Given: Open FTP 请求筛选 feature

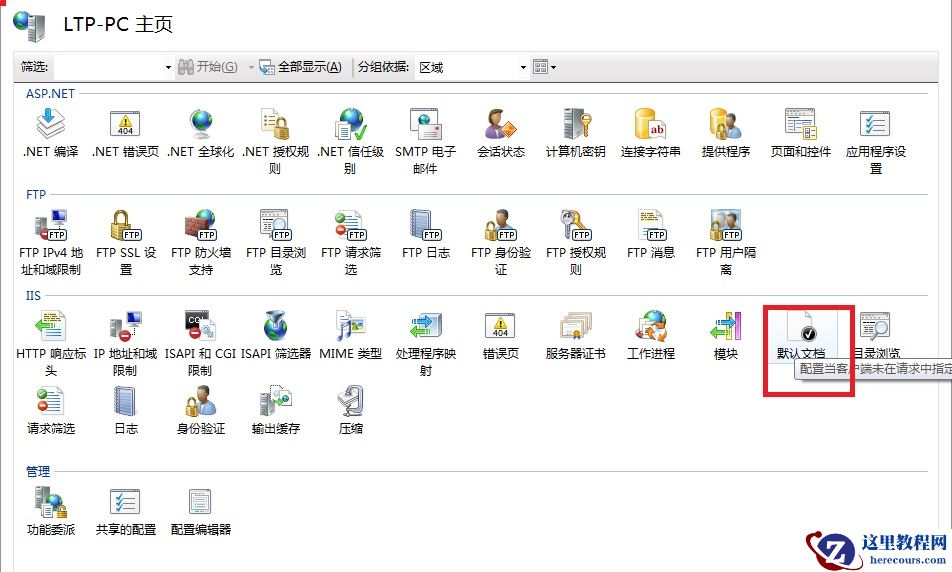Looking at the screenshot, I should (351, 242).
